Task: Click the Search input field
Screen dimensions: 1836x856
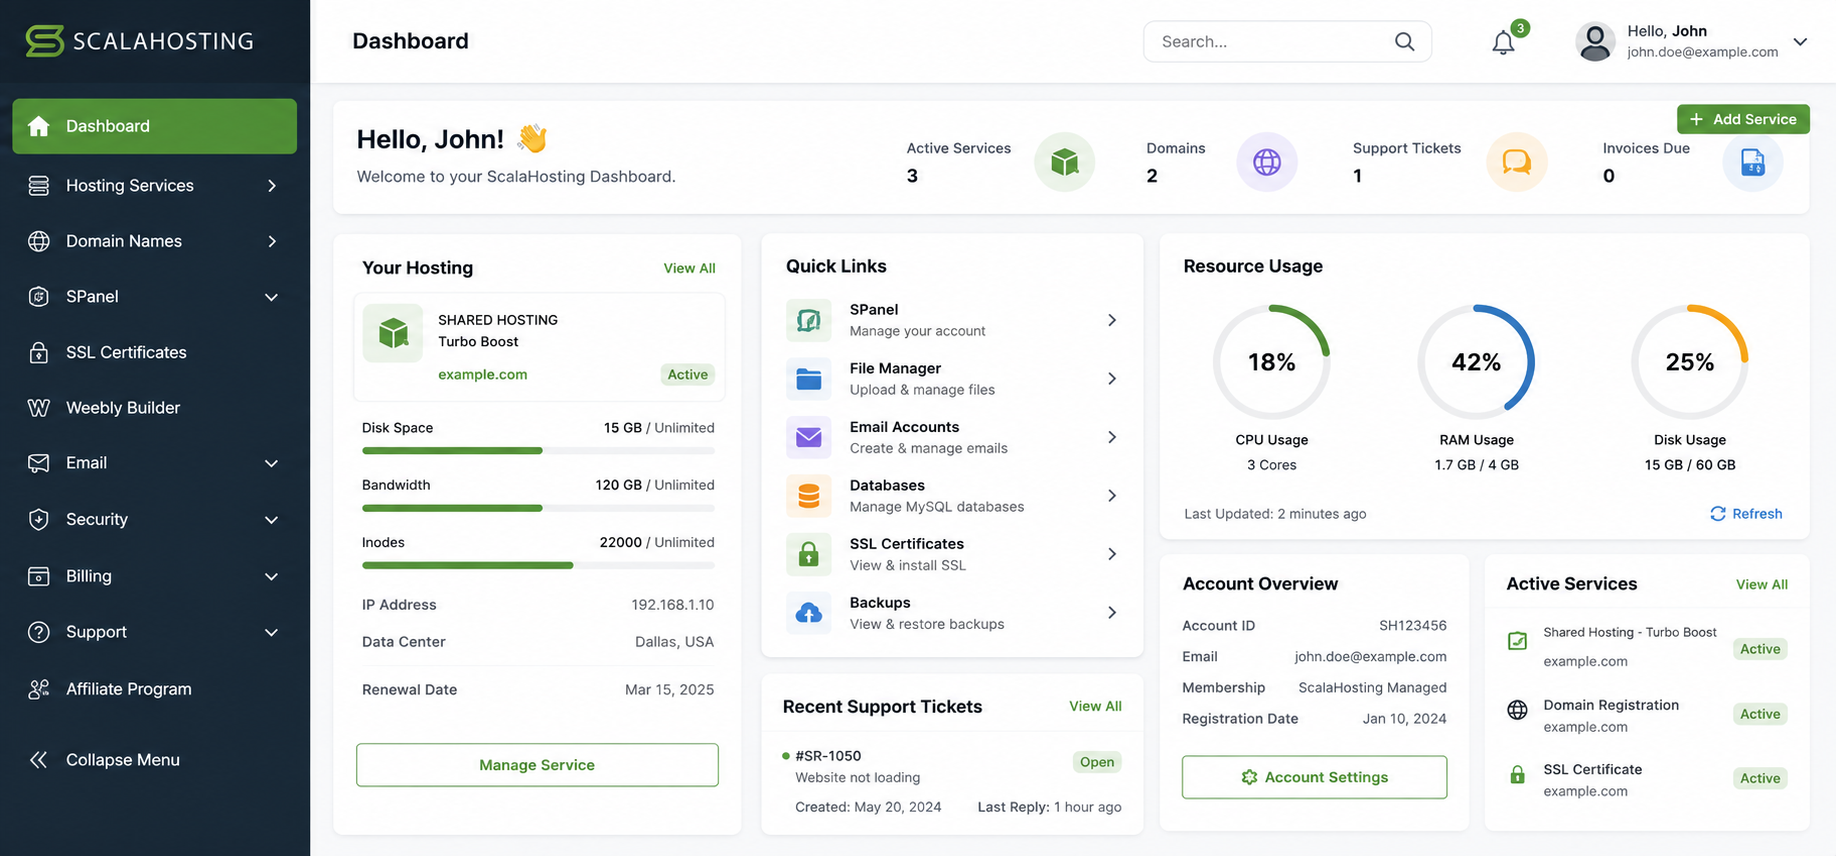Action: pos(1287,41)
